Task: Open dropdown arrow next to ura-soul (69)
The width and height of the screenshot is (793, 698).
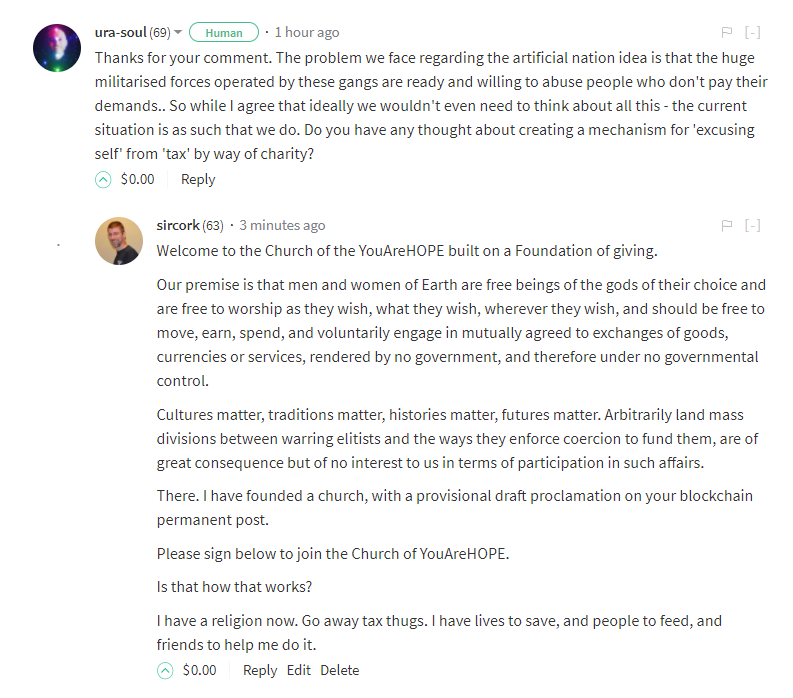Action: [x=178, y=32]
